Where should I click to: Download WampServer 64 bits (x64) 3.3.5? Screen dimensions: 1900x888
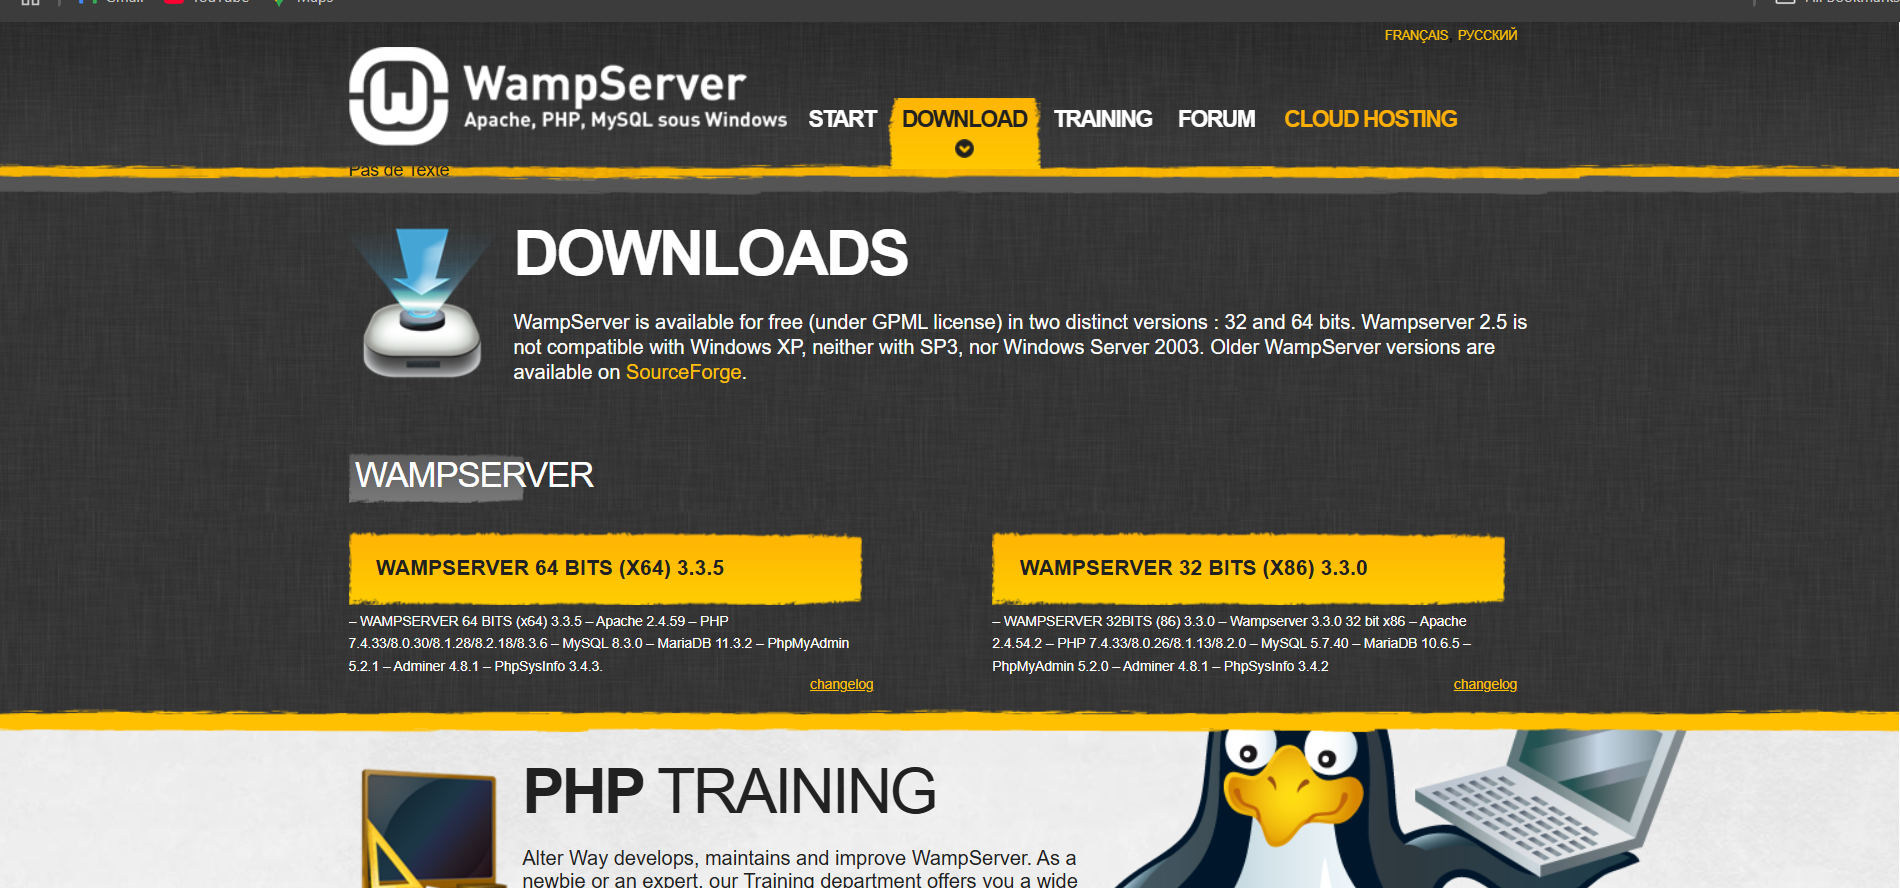(x=605, y=568)
